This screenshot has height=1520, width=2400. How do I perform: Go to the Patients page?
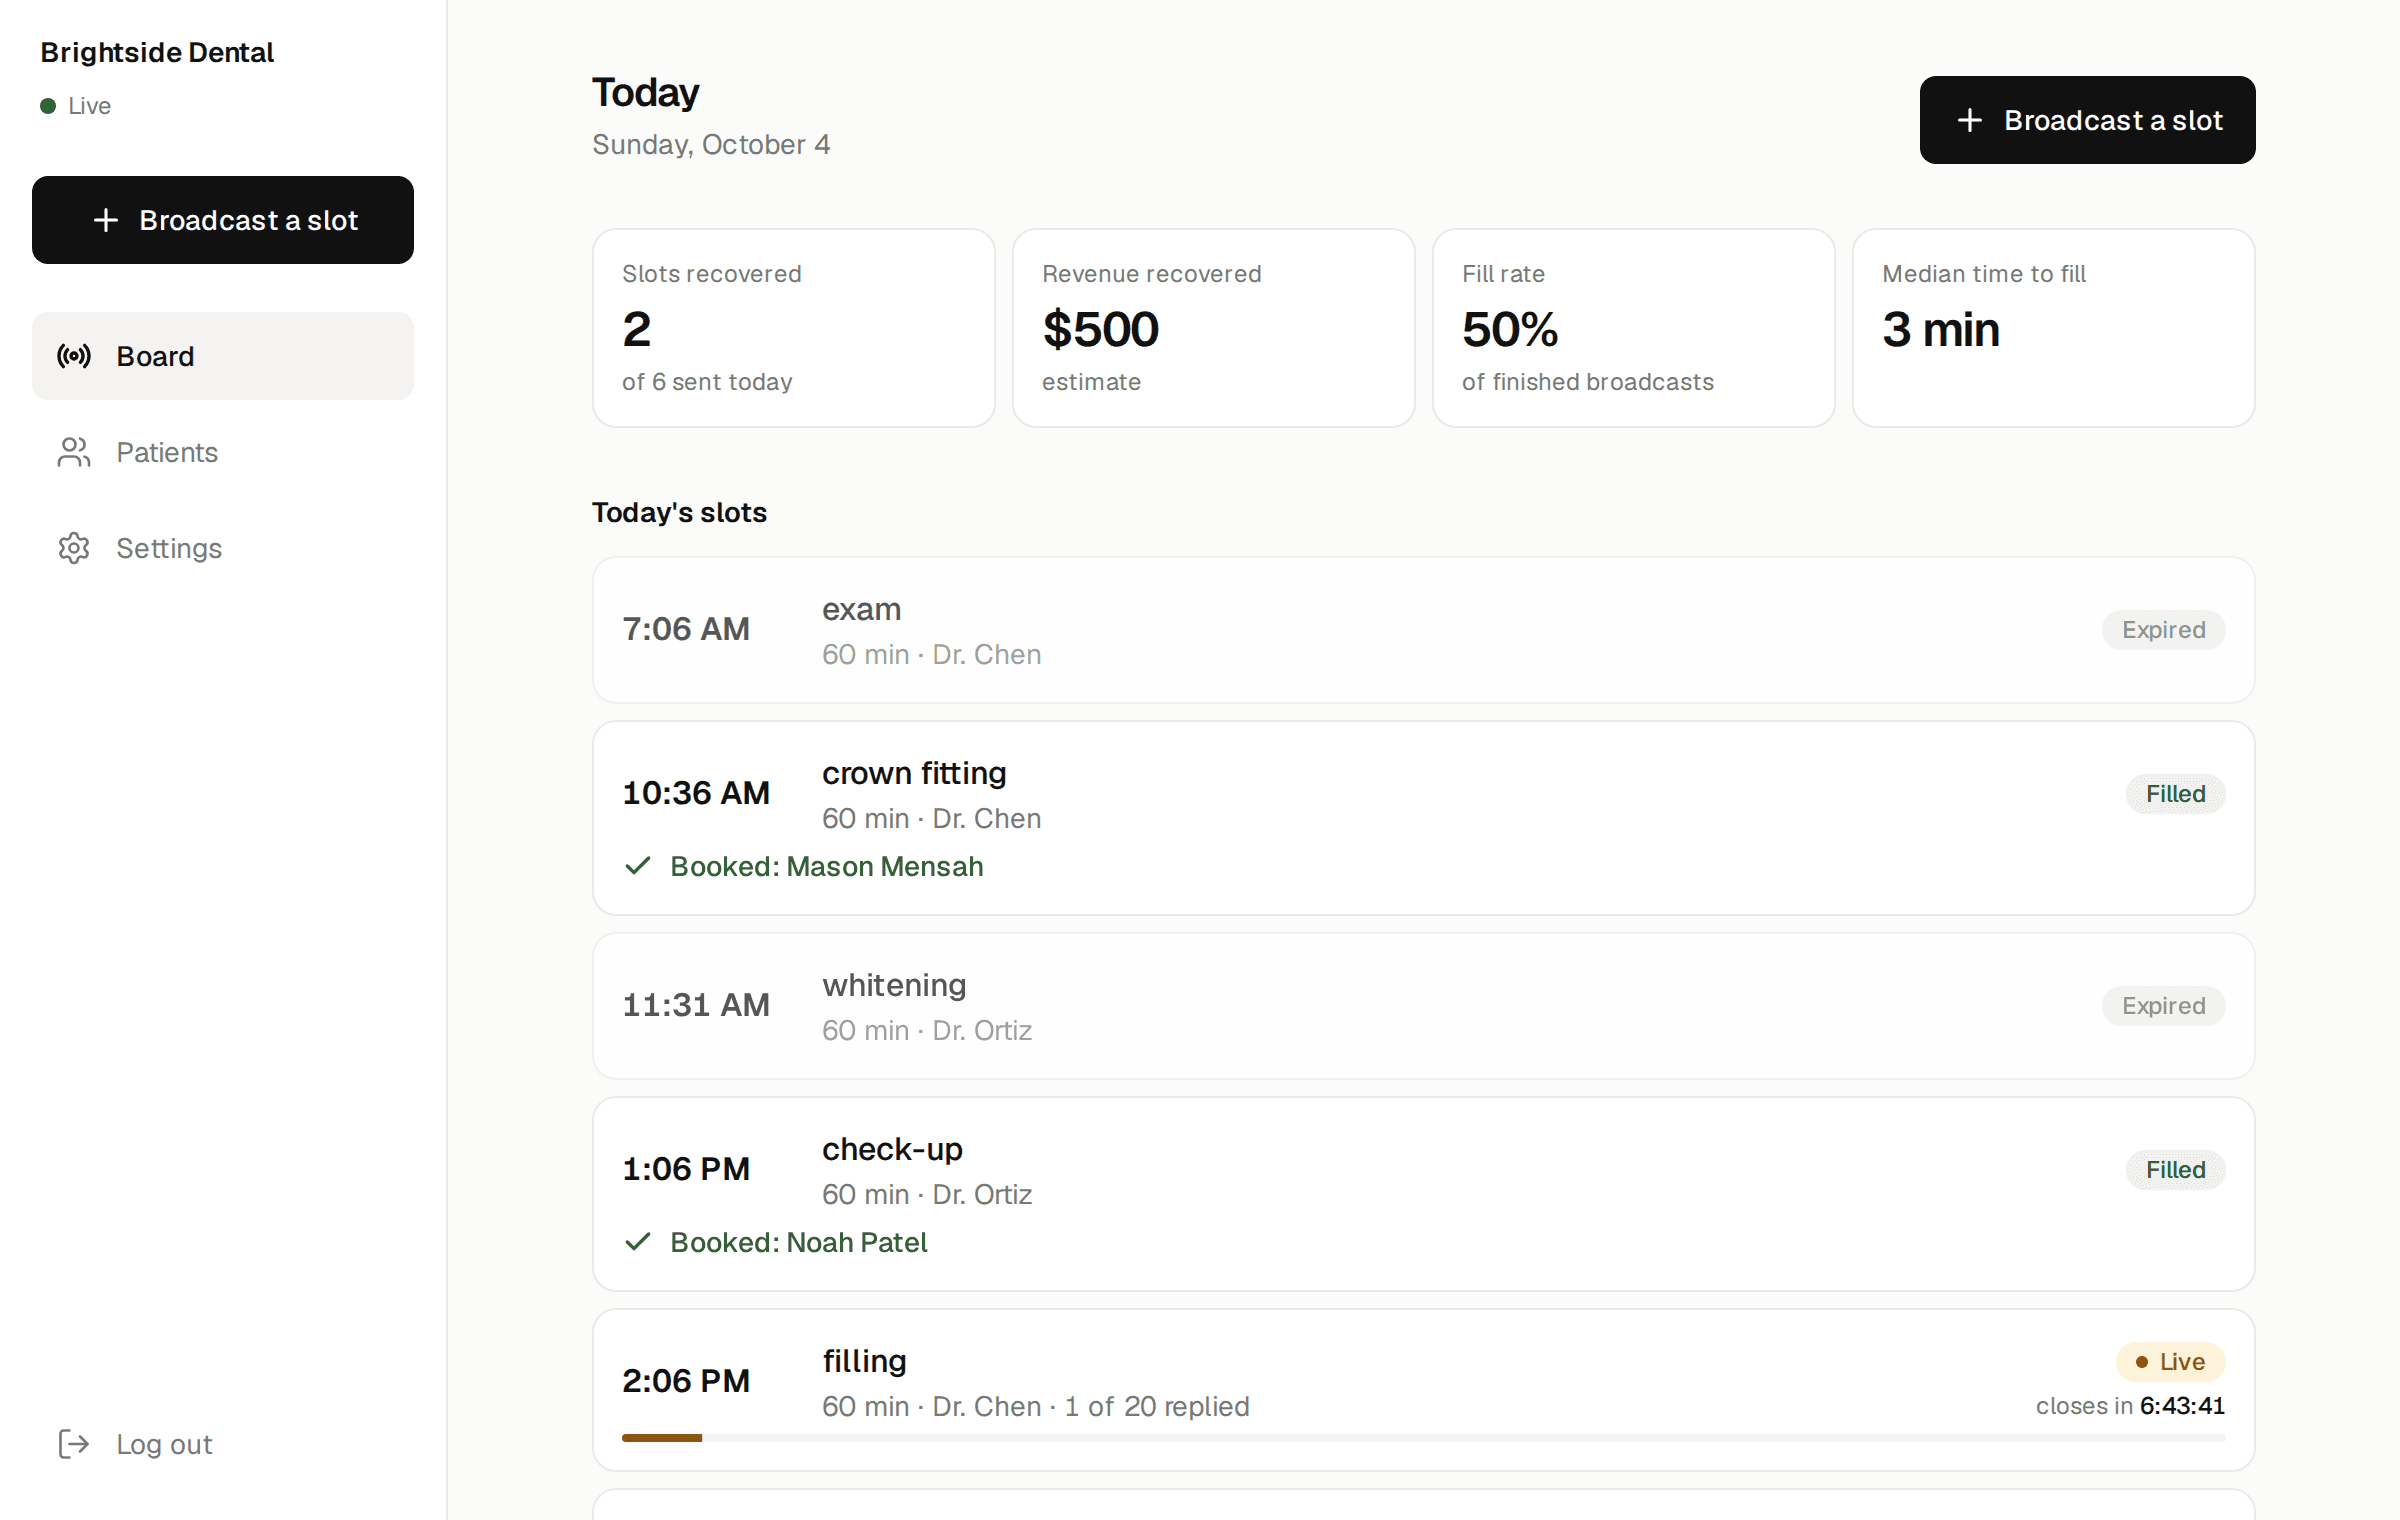click(223, 452)
